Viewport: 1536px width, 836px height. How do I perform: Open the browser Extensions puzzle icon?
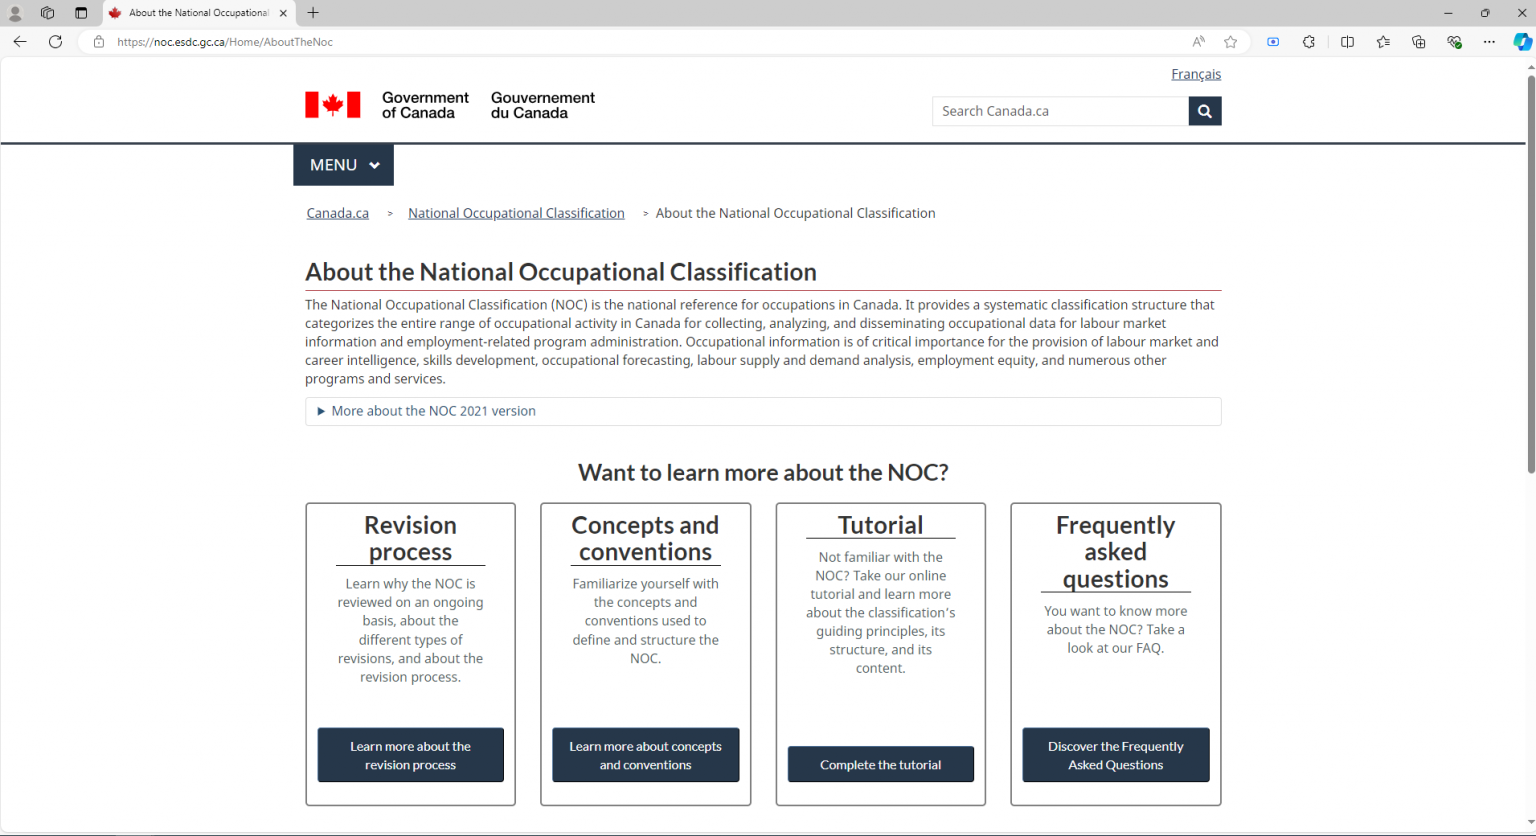(x=1308, y=42)
